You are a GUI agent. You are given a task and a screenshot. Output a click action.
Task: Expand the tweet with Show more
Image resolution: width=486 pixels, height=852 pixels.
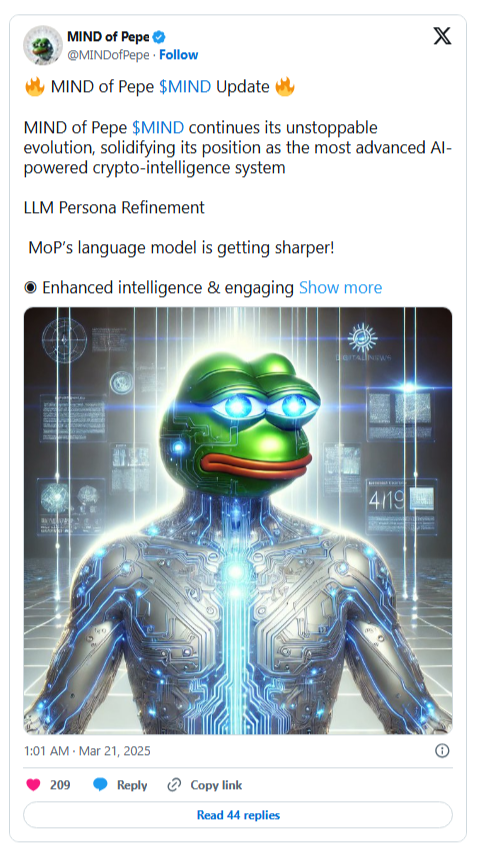click(x=340, y=287)
